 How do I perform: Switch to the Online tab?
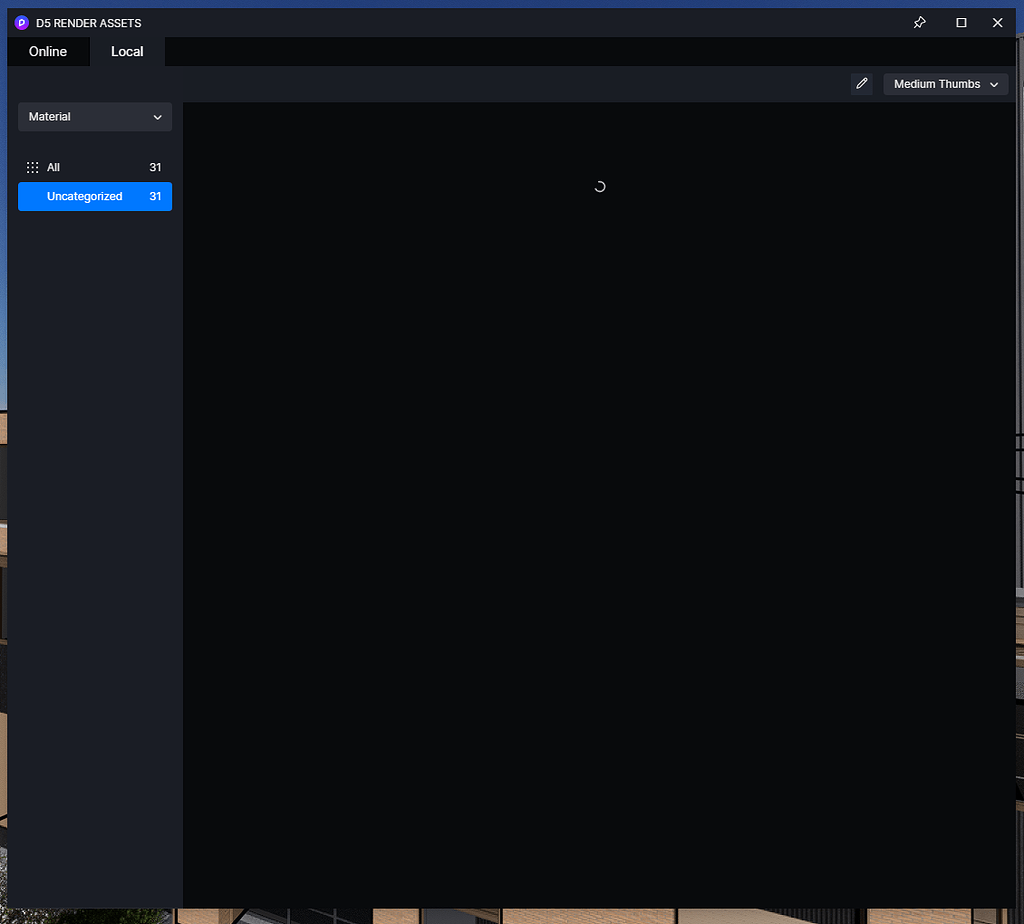[47, 51]
